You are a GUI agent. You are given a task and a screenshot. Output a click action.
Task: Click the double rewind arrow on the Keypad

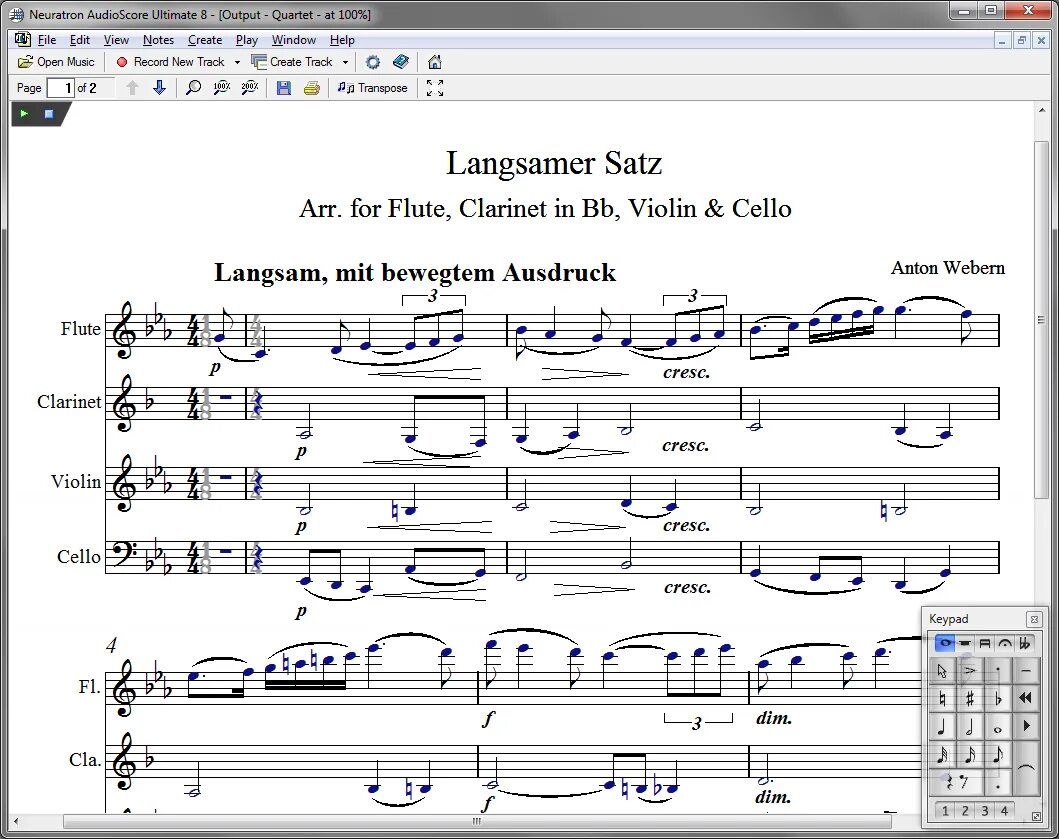pyautogui.click(x=1025, y=698)
